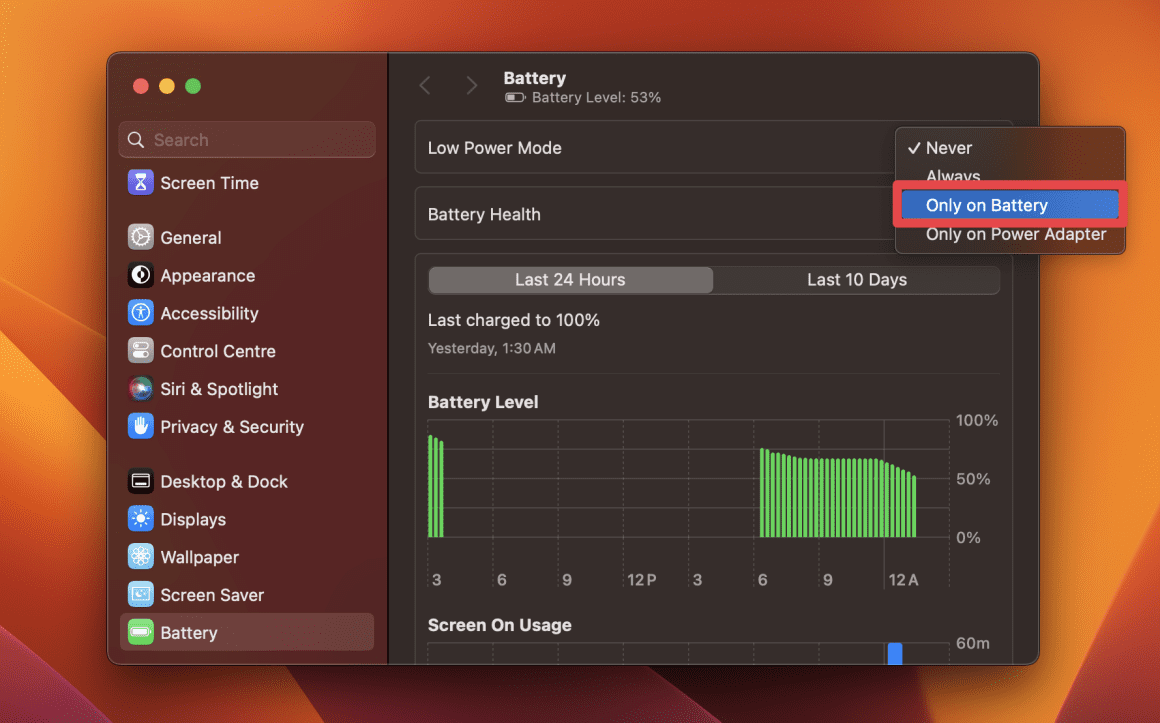Click the Accessibility icon
This screenshot has width=1160, height=723.
point(207,313)
